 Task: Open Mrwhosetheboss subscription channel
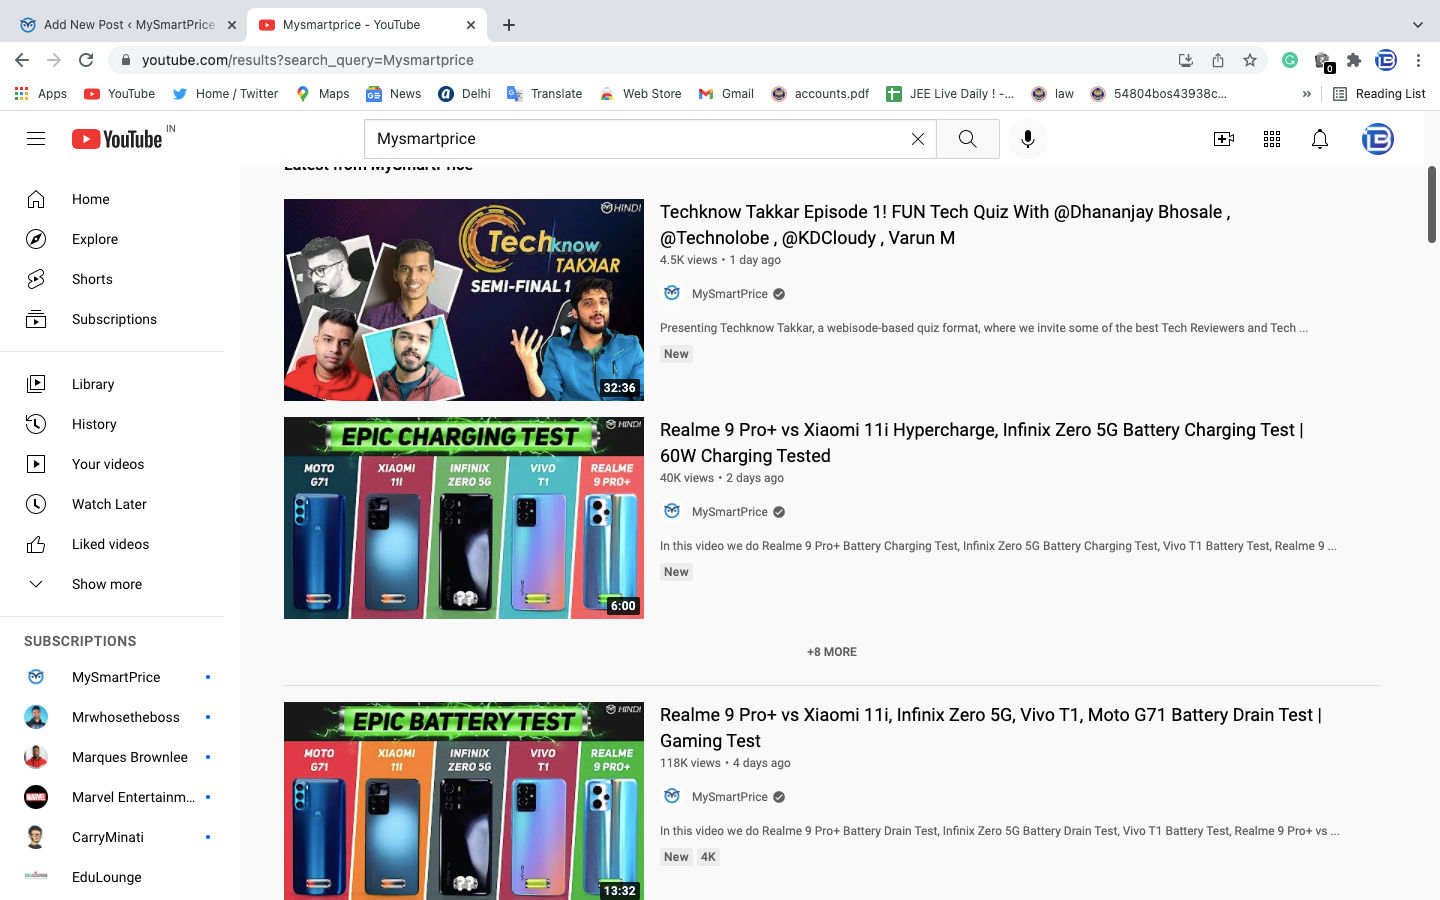[112, 717]
